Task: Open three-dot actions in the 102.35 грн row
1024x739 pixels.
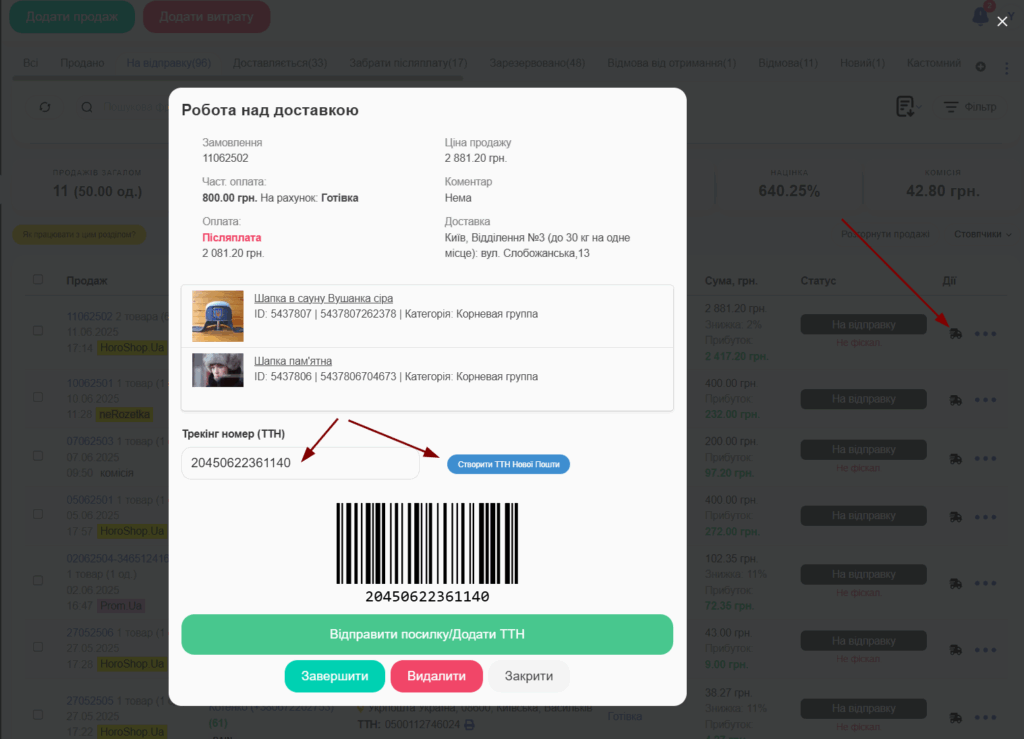Action: (x=985, y=583)
